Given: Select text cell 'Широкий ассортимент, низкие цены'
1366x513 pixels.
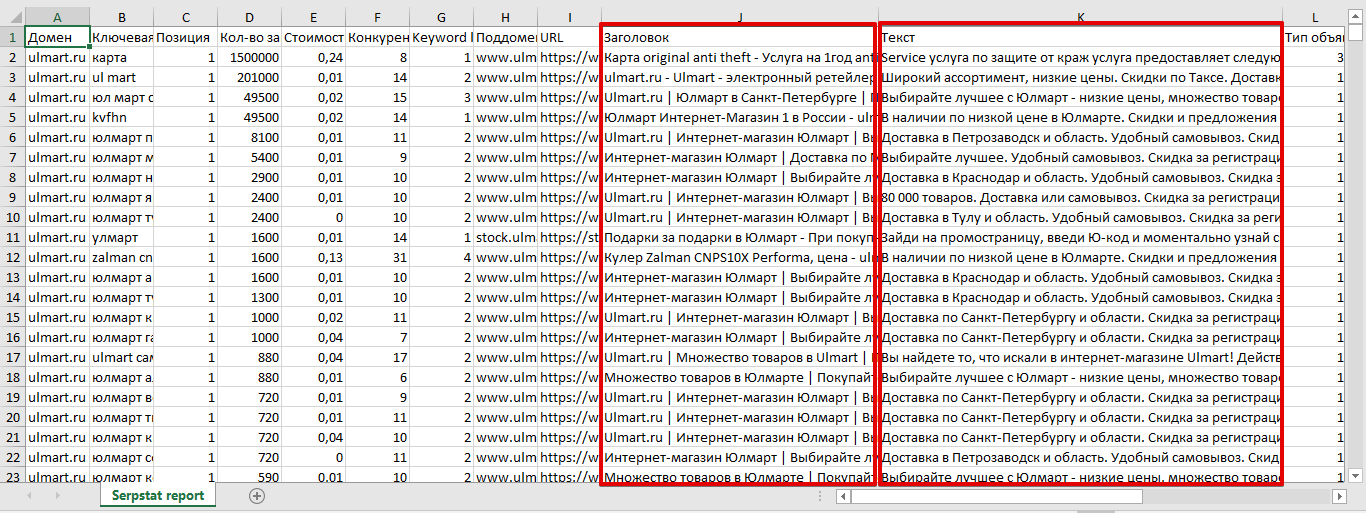Looking at the screenshot, I should [x=1080, y=77].
